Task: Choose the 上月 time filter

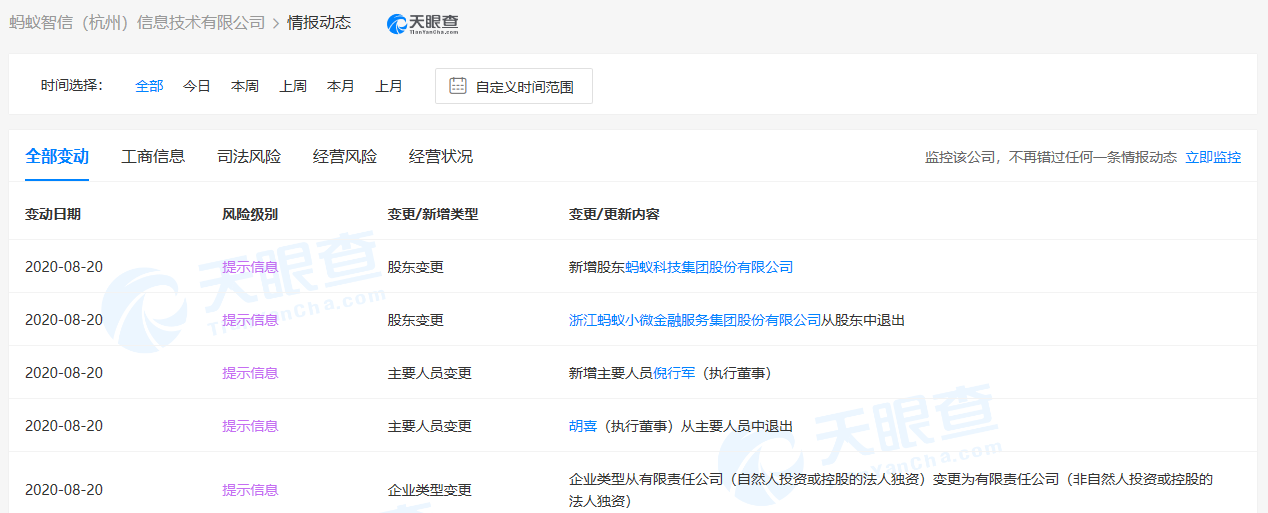Action: (x=389, y=86)
